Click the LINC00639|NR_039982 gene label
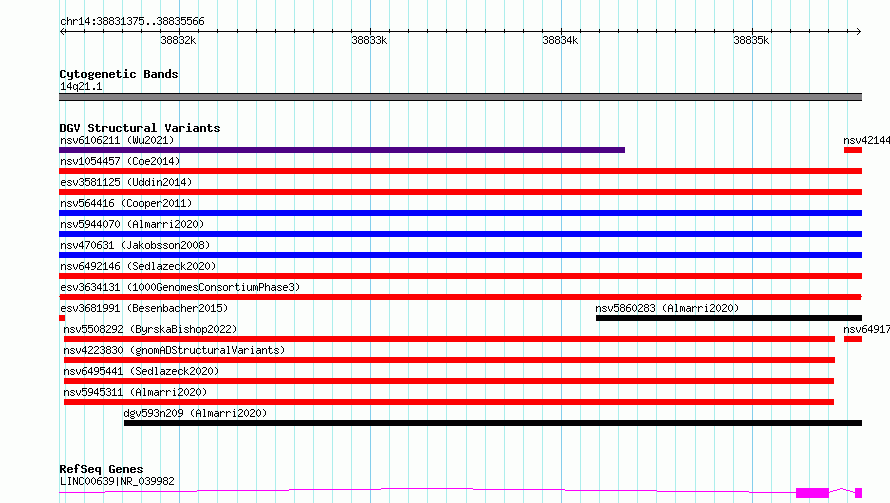890x503 pixels. 117,481
